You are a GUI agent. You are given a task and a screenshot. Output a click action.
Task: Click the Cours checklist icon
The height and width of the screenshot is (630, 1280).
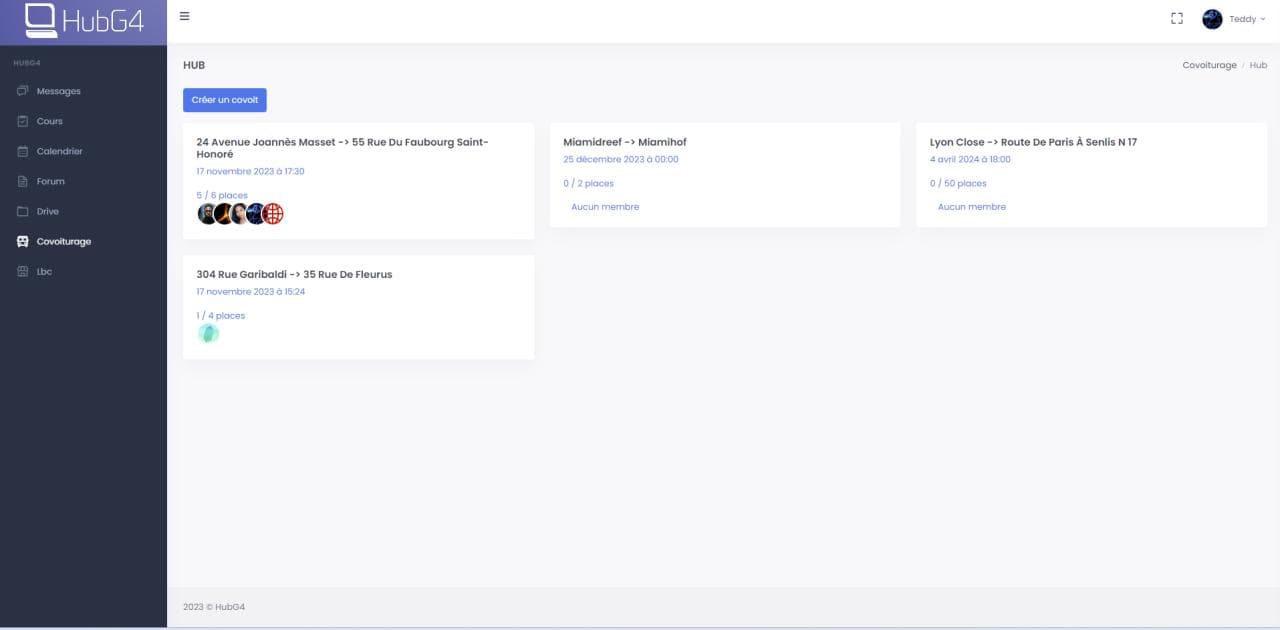point(23,121)
